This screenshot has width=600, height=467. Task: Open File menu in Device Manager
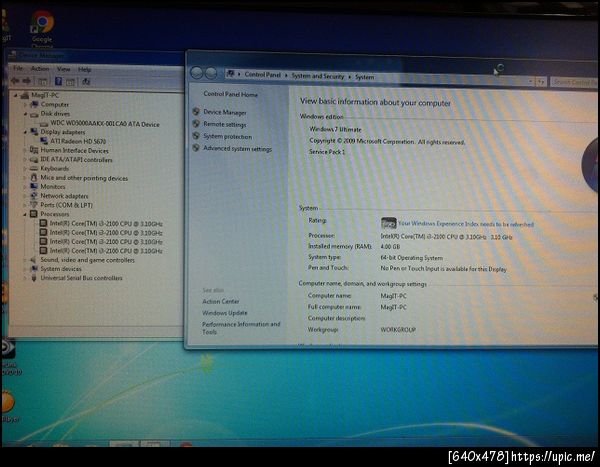18,69
